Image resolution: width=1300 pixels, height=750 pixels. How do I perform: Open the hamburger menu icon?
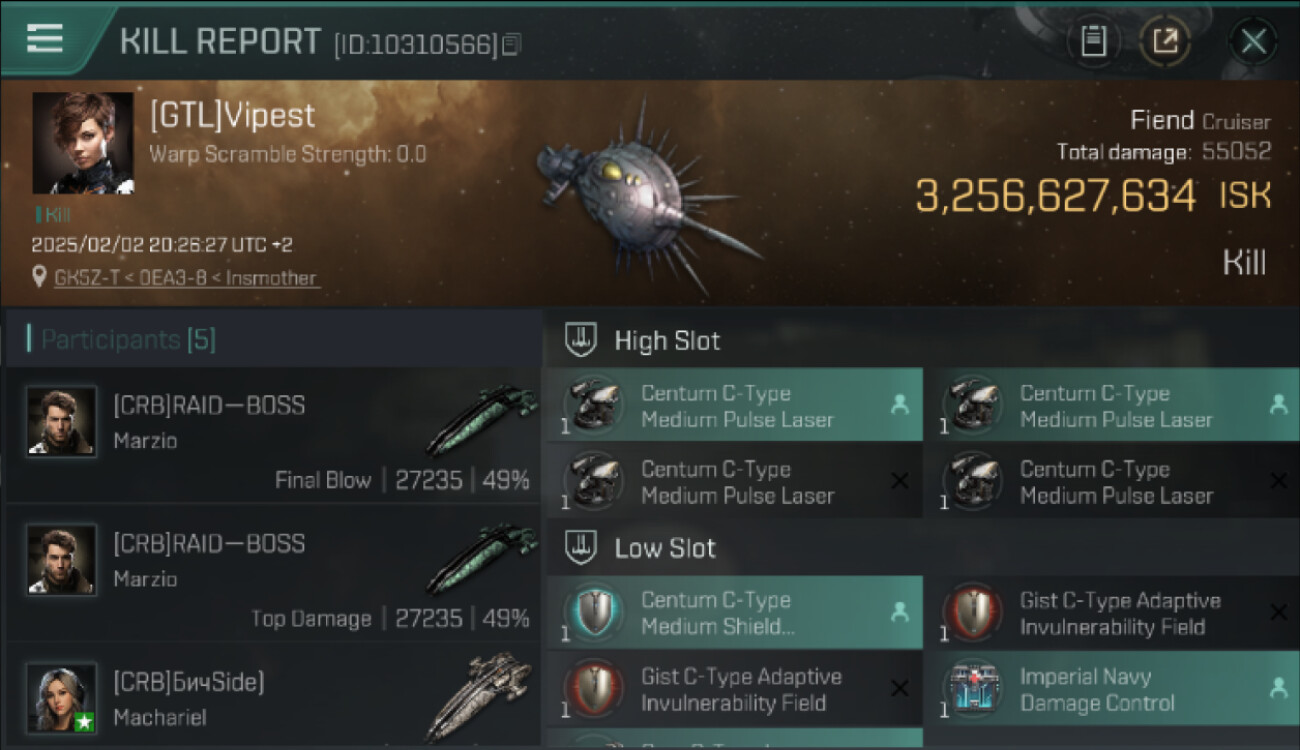(45, 39)
